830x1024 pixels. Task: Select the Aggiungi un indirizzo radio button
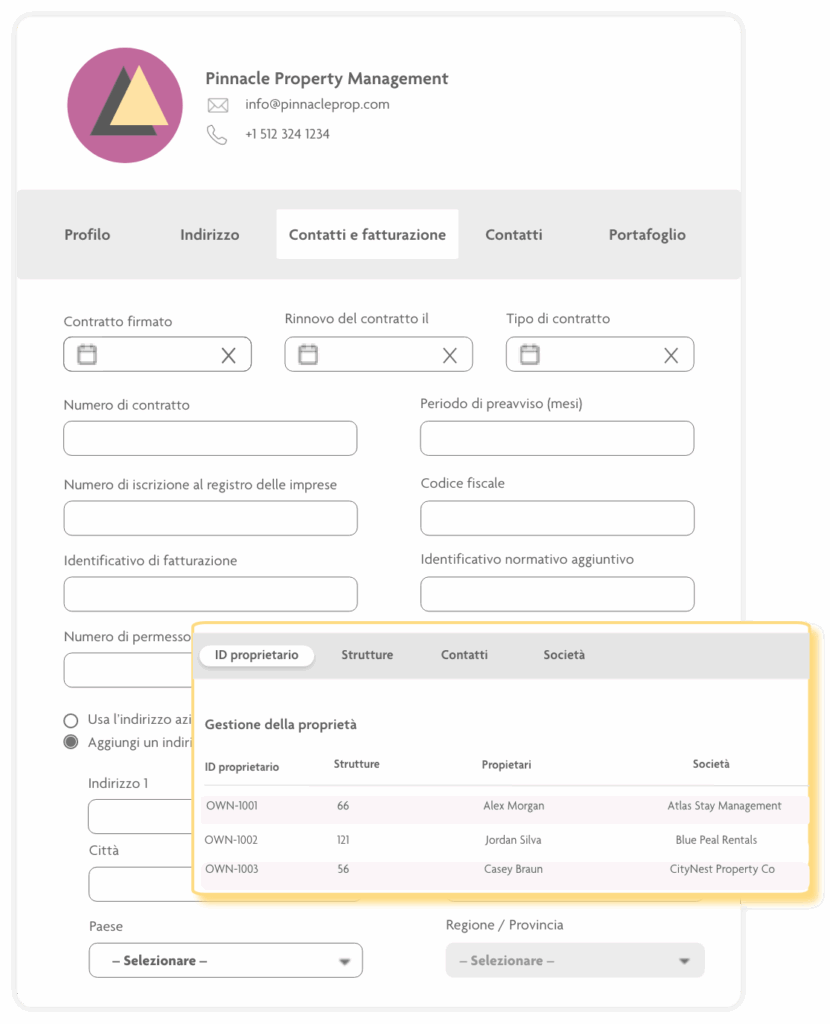71,742
